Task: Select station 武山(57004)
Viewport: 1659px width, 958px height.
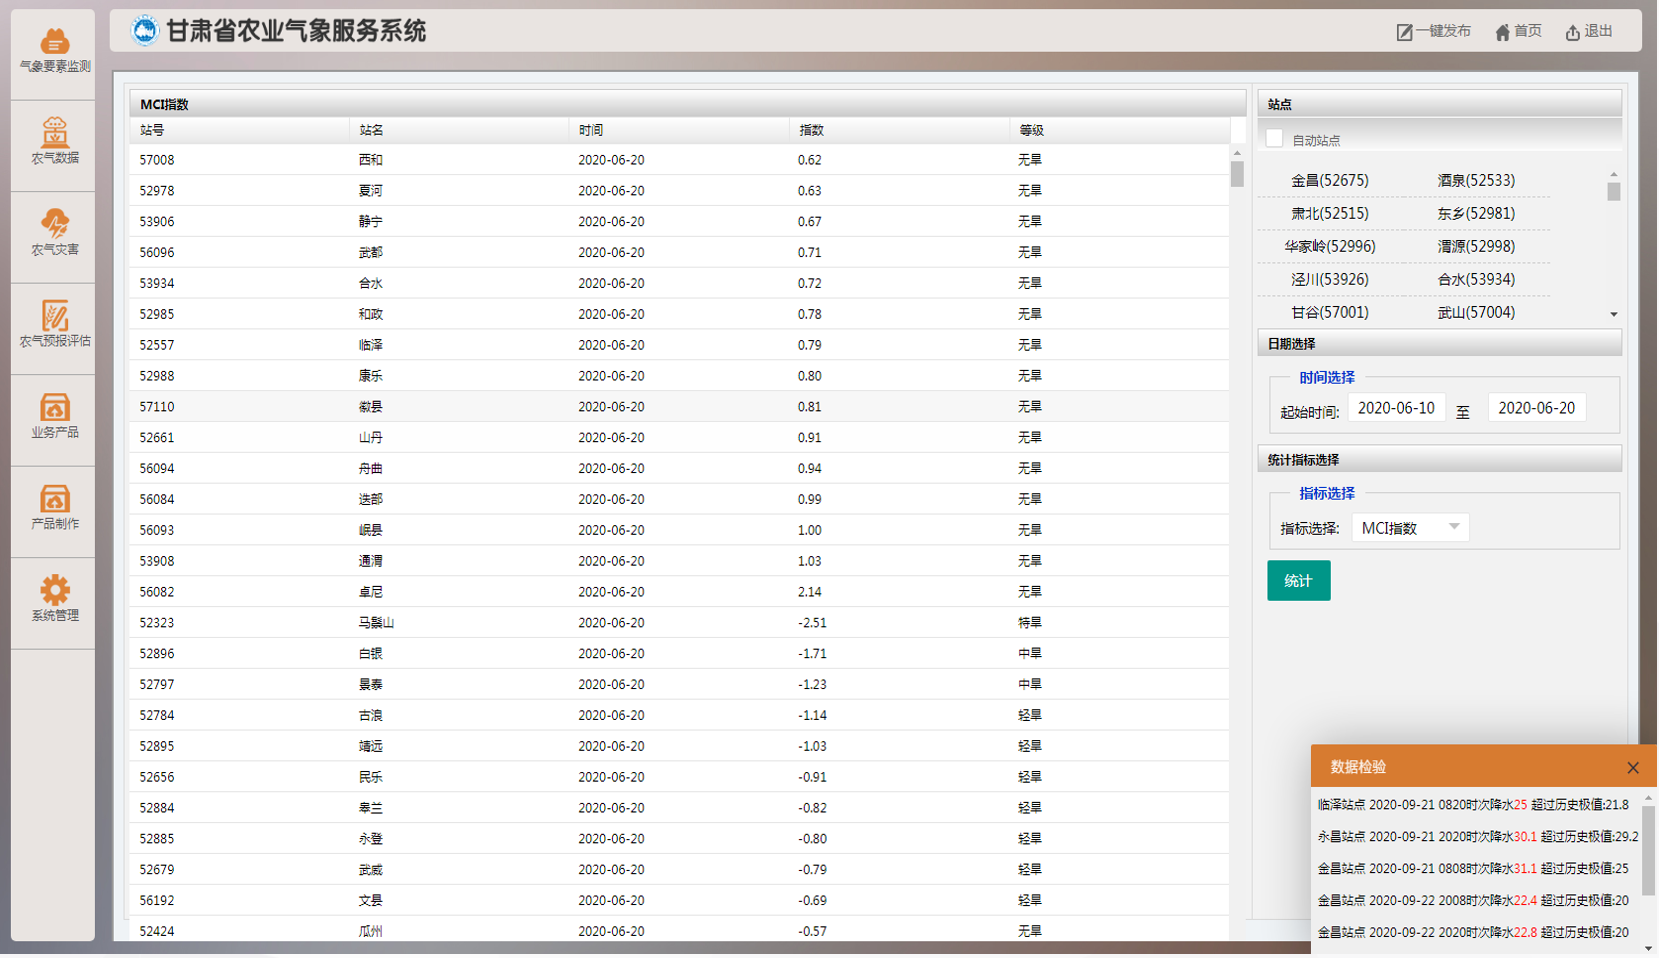Action: click(1476, 313)
